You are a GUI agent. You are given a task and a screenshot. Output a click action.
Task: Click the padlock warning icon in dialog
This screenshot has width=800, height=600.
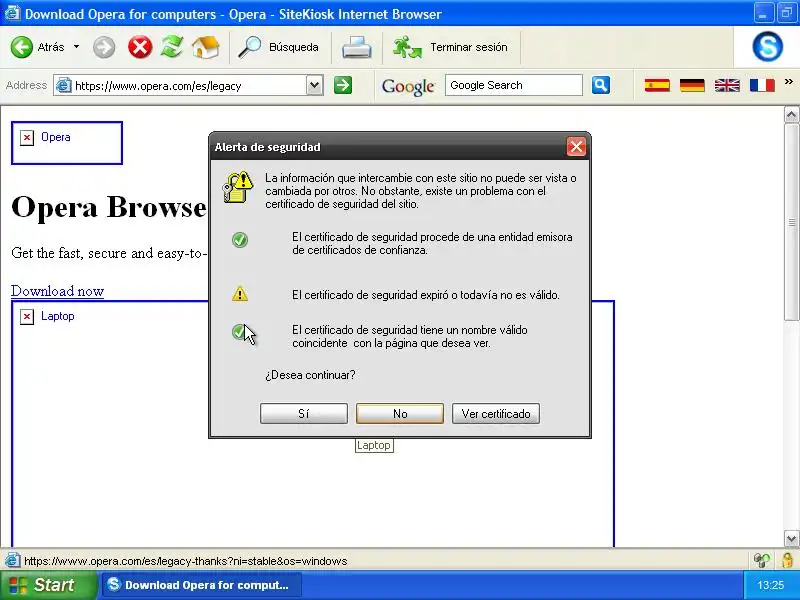(238, 187)
